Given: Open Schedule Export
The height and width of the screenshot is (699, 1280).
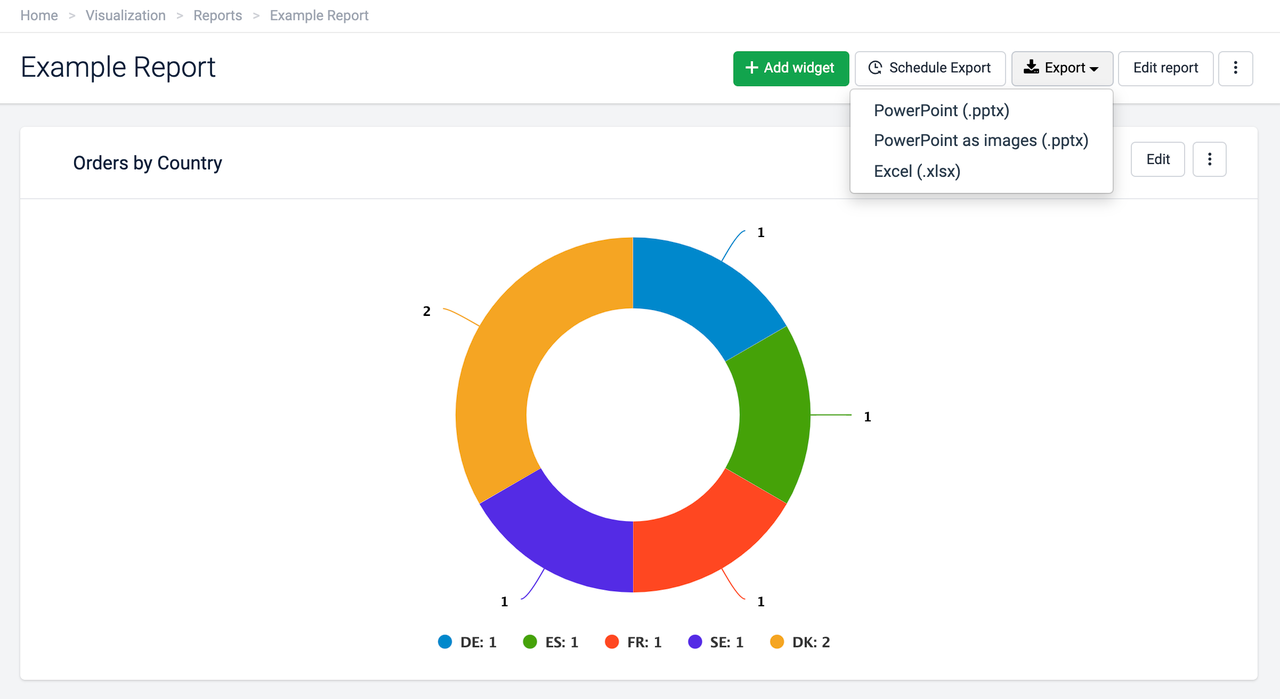Looking at the screenshot, I should pyautogui.click(x=929, y=68).
